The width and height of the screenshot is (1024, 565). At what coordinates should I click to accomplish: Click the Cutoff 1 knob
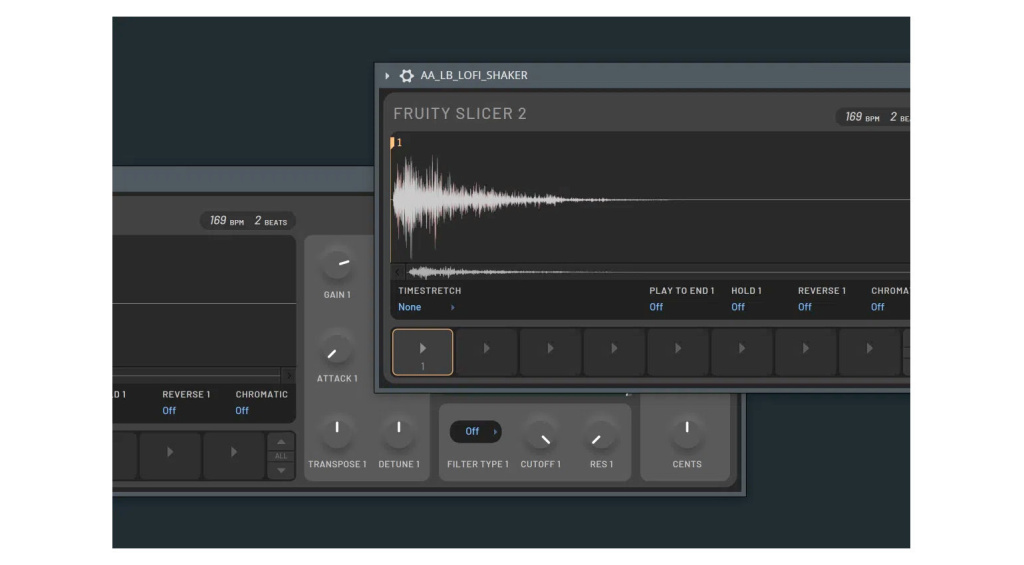541,434
